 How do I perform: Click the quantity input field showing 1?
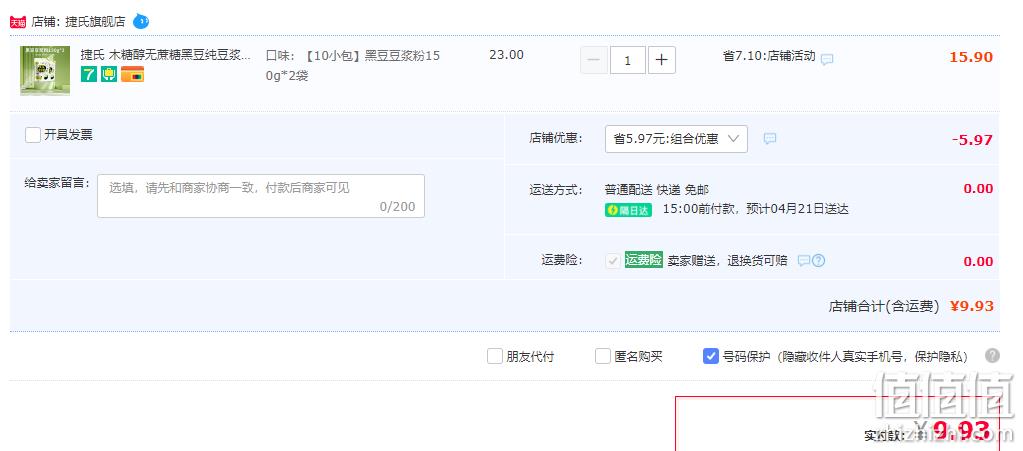pos(628,60)
